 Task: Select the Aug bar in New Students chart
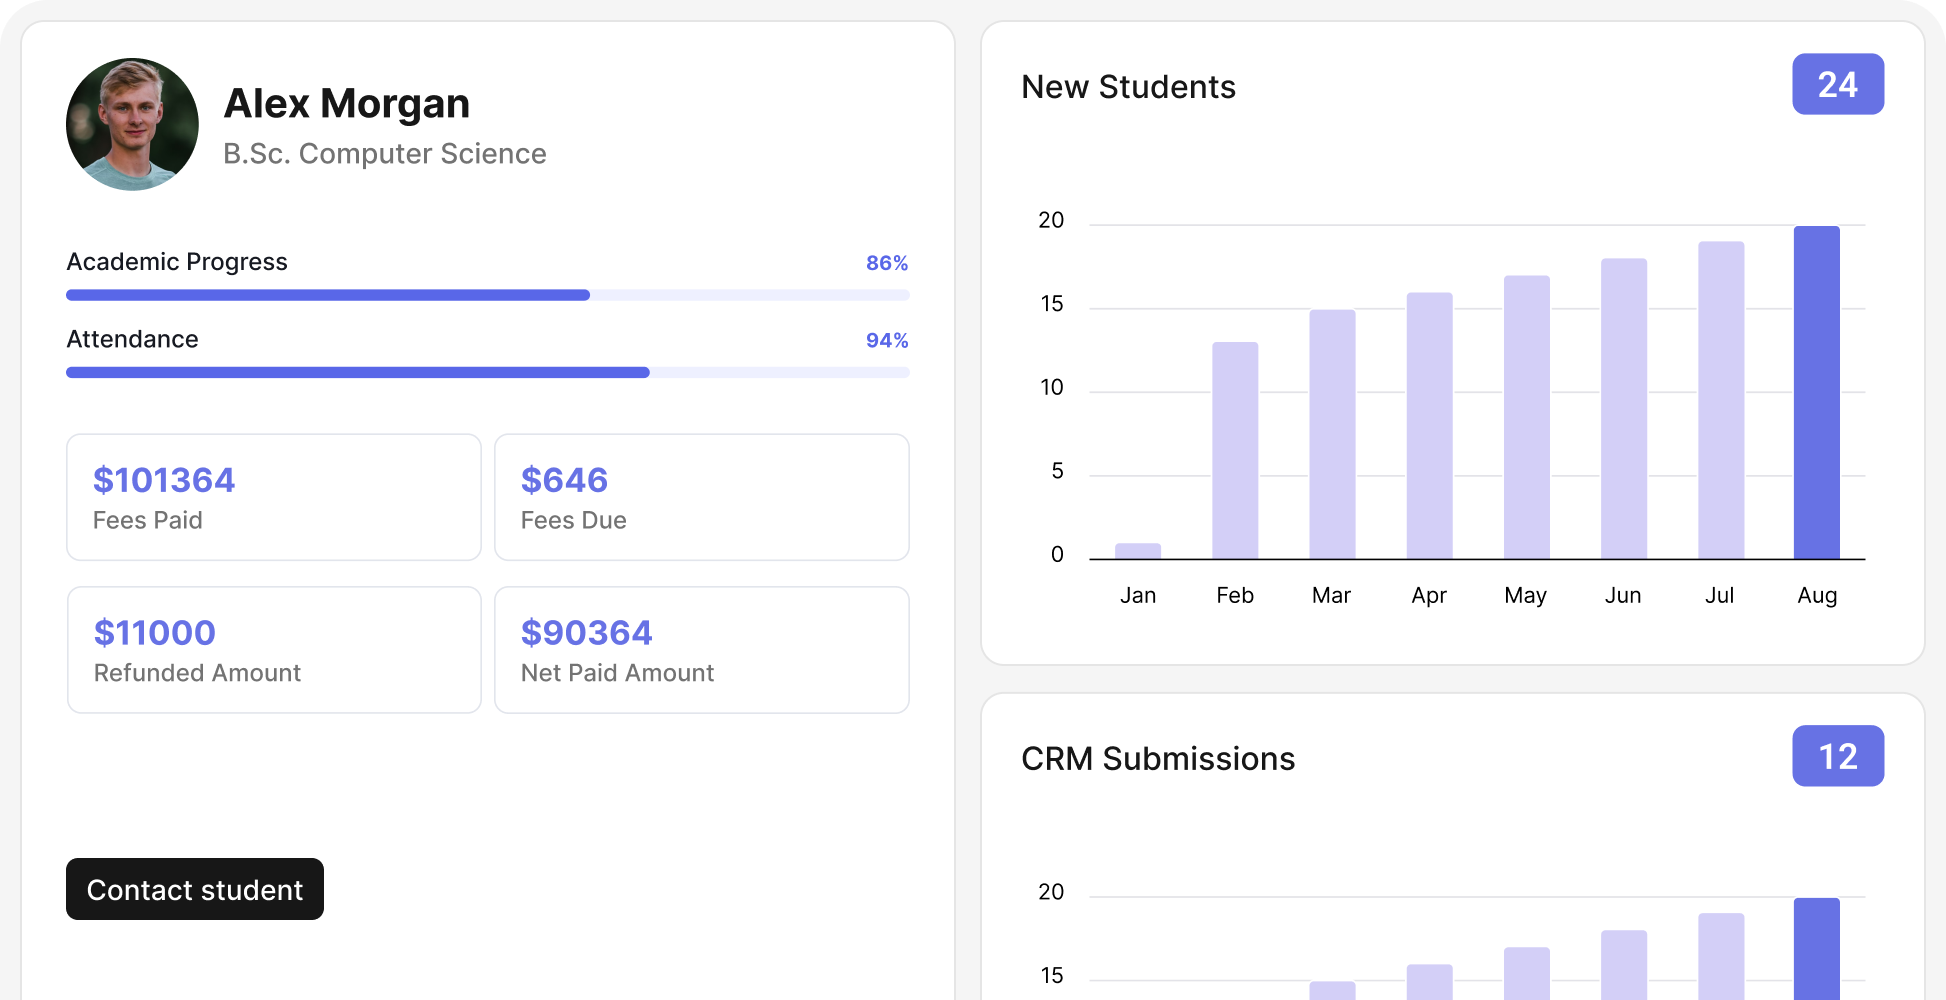(1817, 392)
